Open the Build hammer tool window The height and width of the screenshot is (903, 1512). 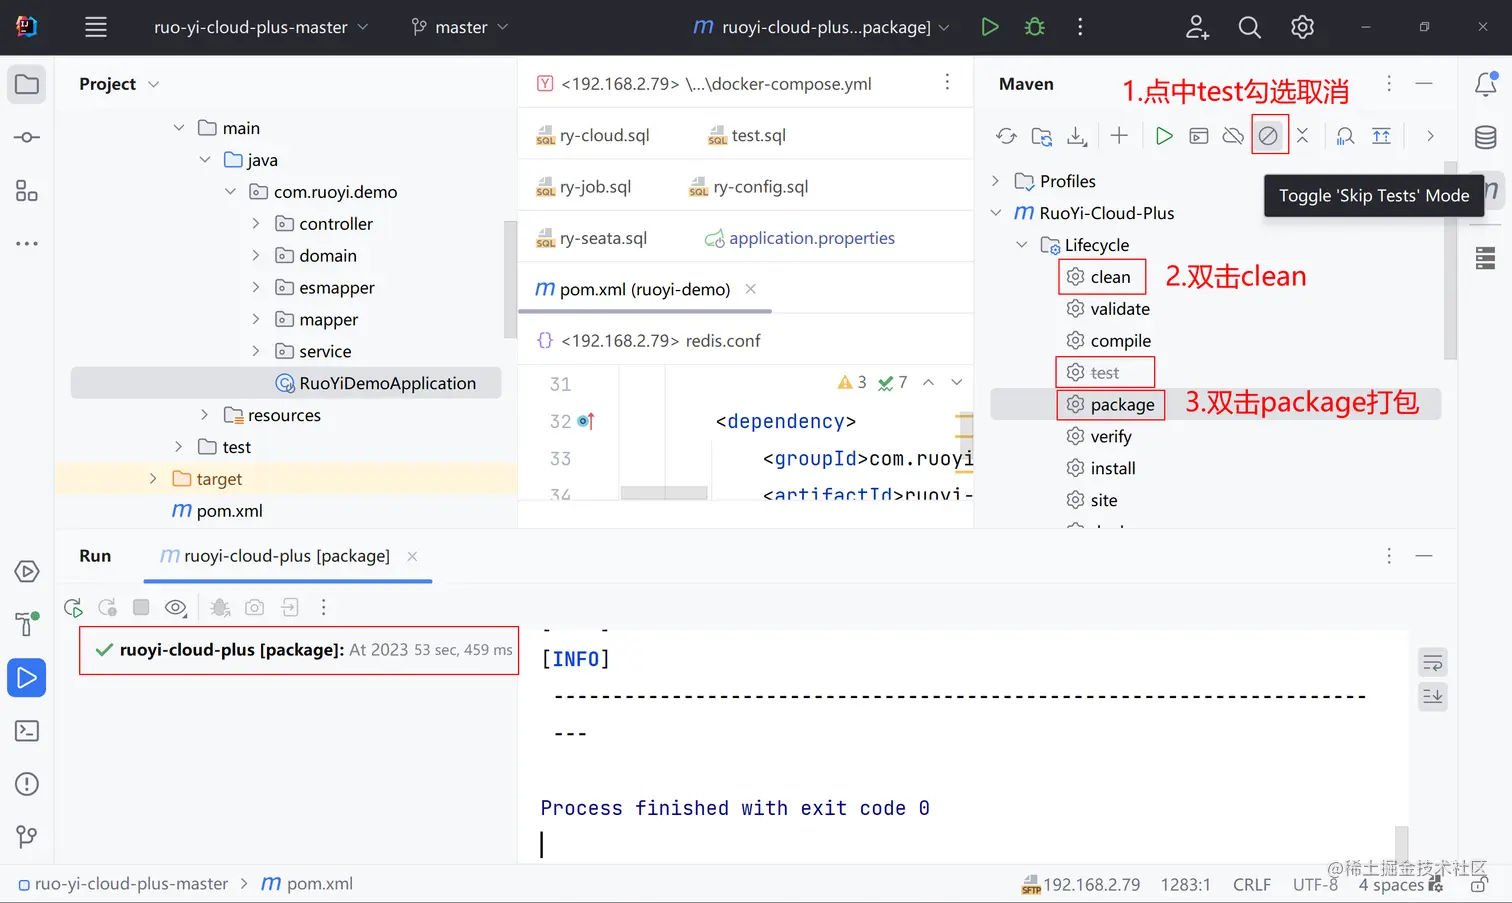tap(27, 624)
